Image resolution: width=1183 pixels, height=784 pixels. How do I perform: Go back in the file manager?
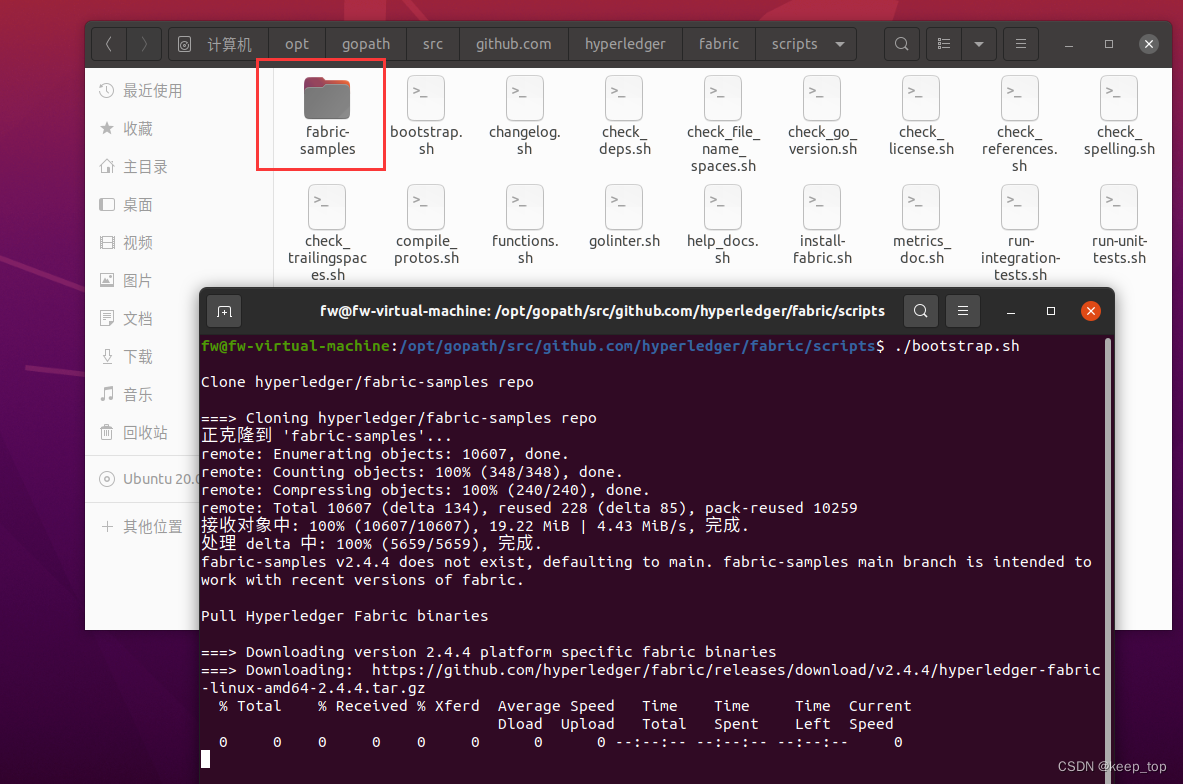tap(109, 44)
